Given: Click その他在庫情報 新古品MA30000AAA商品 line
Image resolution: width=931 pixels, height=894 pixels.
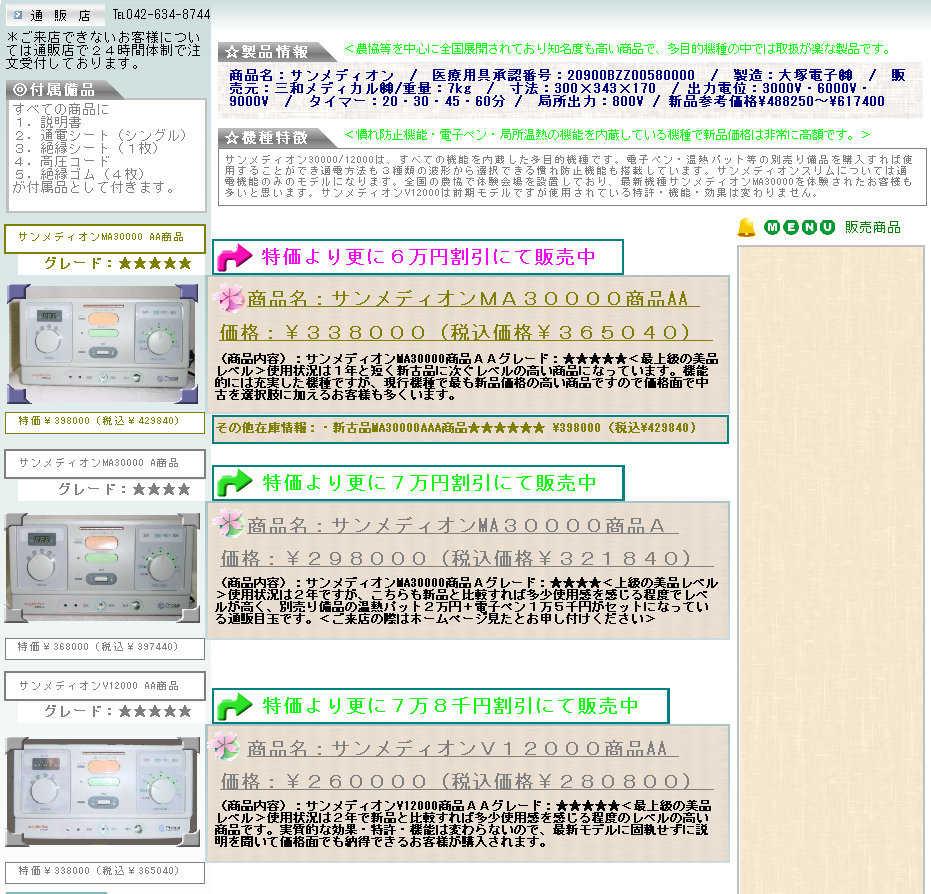Looking at the screenshot, I should click(x=470, y=429).
